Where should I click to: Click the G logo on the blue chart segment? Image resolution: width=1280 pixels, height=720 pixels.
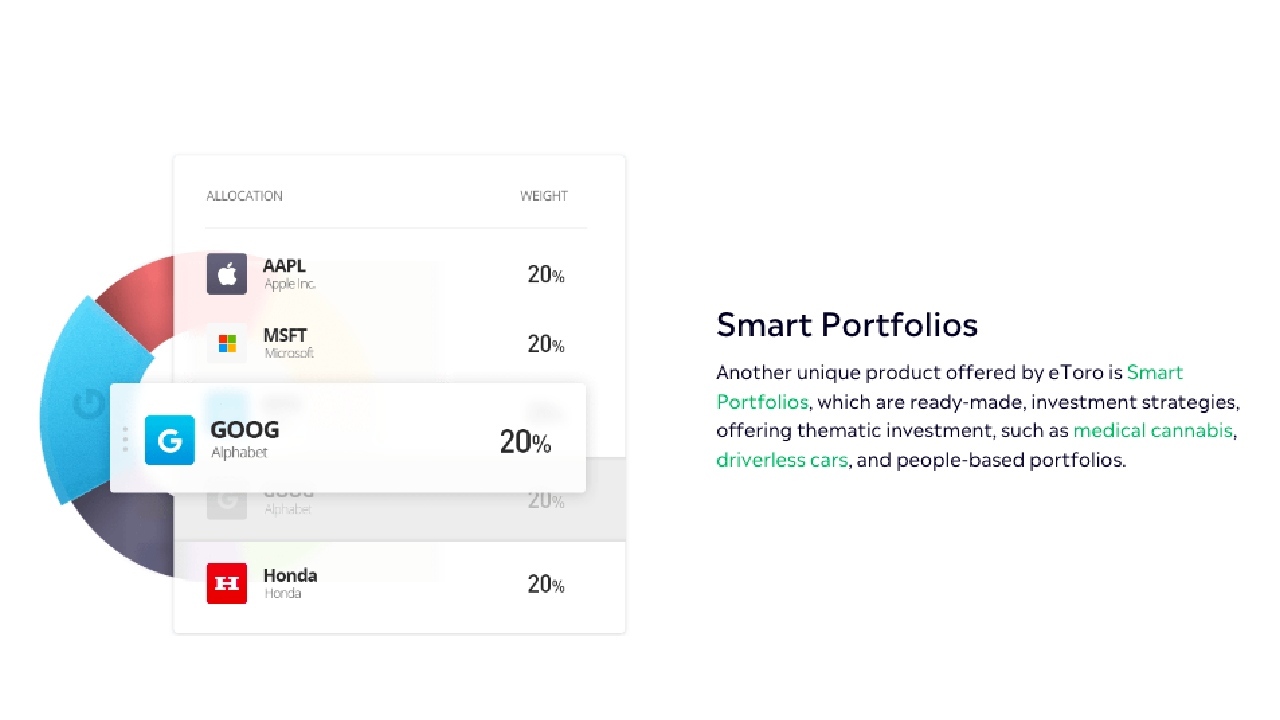pos(90,405)
